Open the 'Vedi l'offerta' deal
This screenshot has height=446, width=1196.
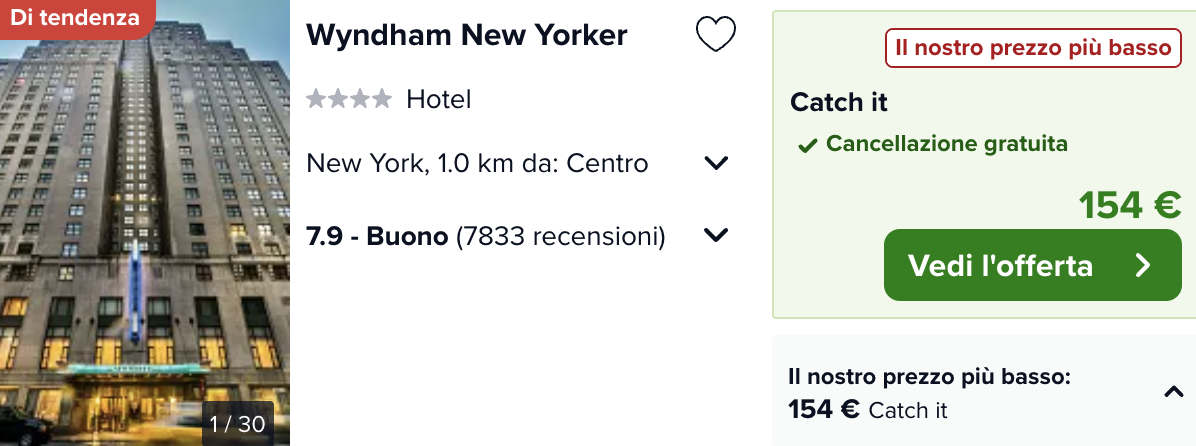(x=1032, y=265)
